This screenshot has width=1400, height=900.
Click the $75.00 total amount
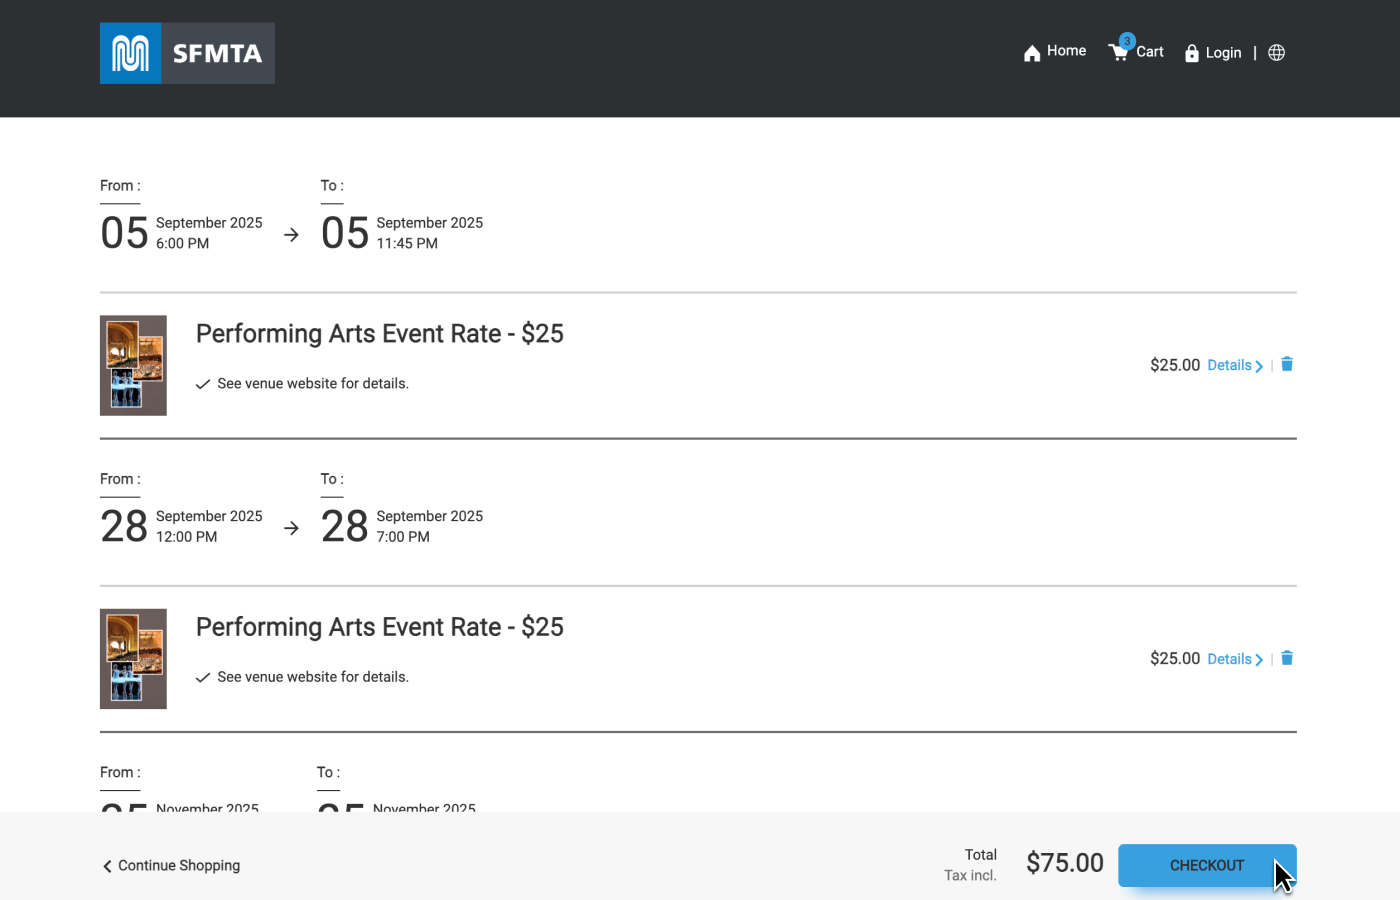point(1064,863)
